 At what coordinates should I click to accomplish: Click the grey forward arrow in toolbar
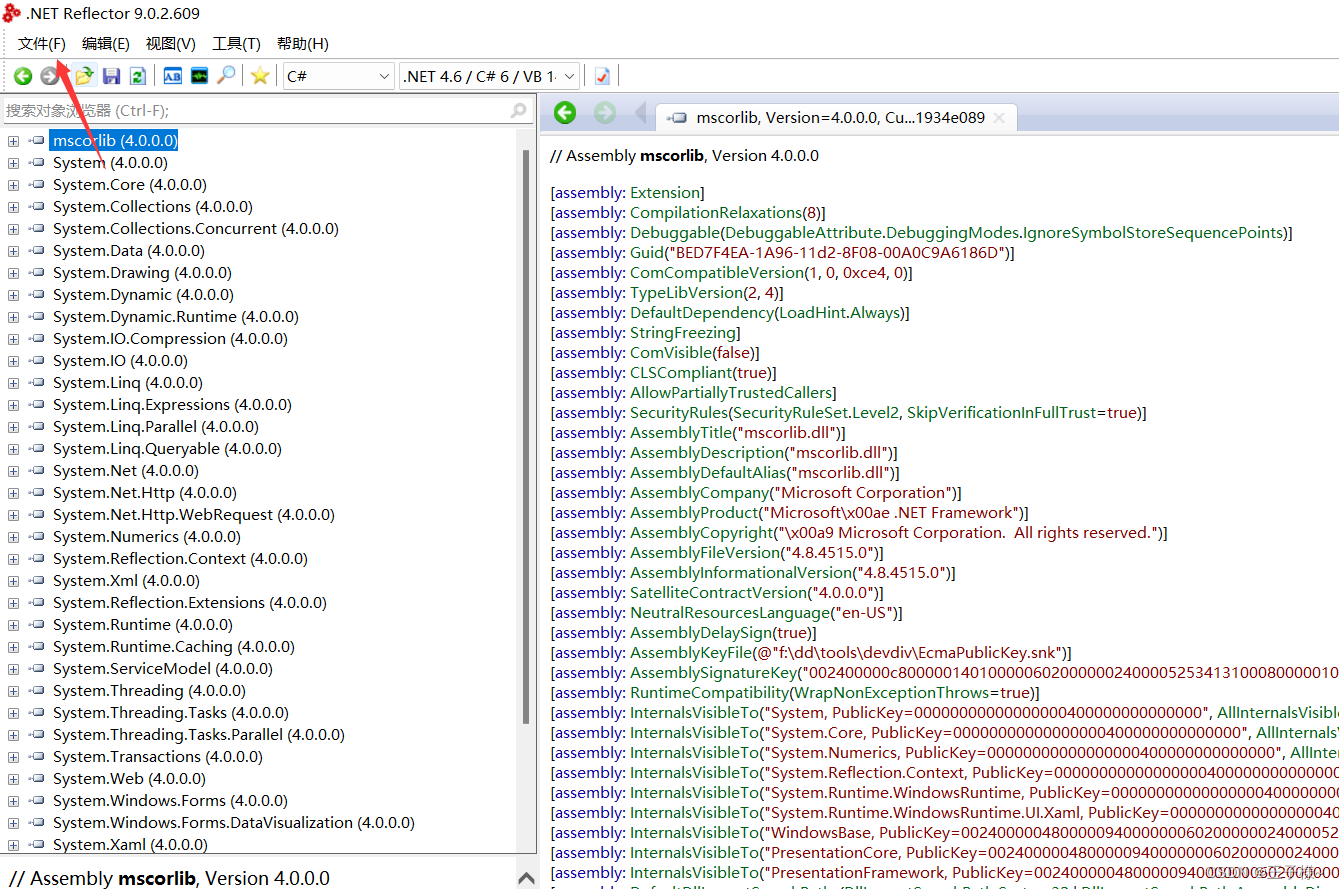(x=49, y=76)
